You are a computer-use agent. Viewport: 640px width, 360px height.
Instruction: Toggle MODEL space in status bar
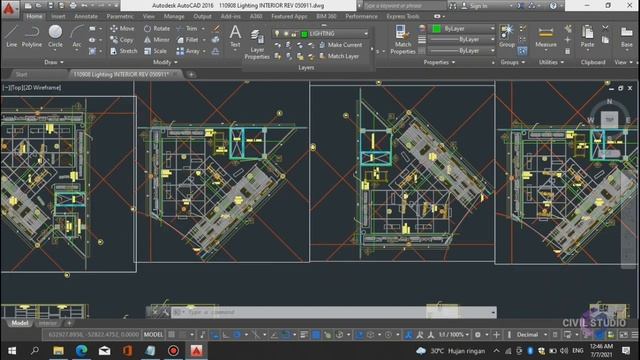click(153, 335)
